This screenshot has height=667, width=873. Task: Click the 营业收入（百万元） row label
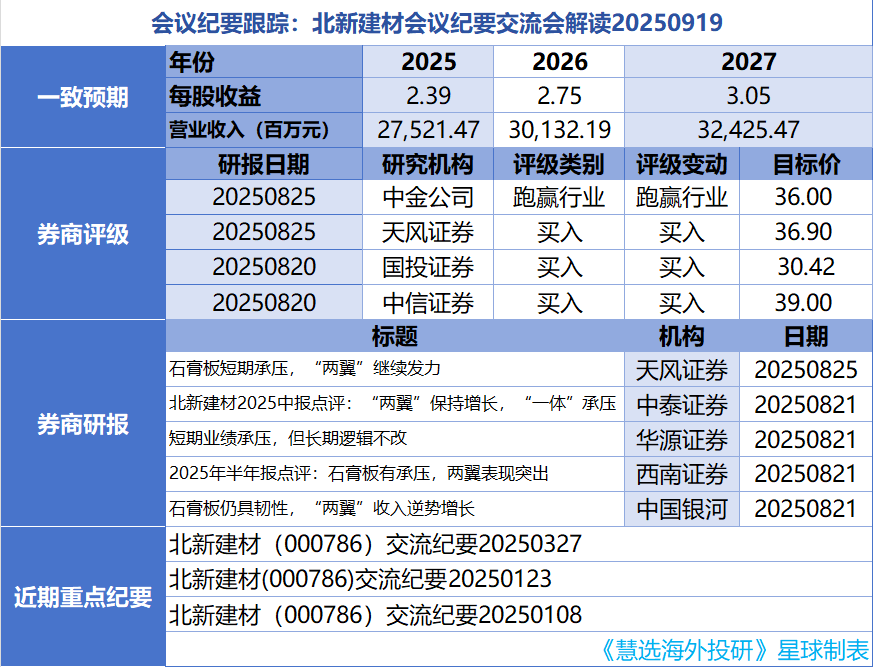pyautogui.click(x=264, y=130)
